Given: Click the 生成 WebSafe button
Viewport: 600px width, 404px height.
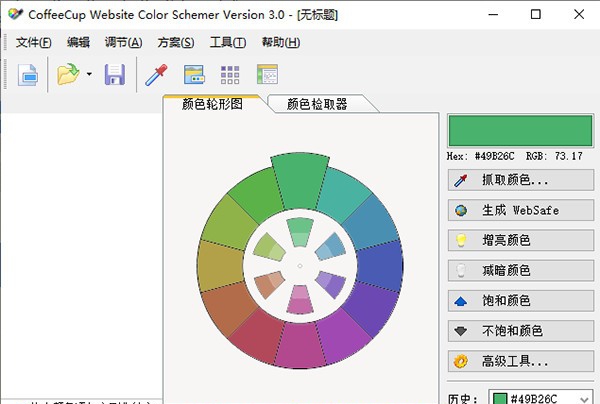Looking at the screenshot, I should (x=514, y=211).
